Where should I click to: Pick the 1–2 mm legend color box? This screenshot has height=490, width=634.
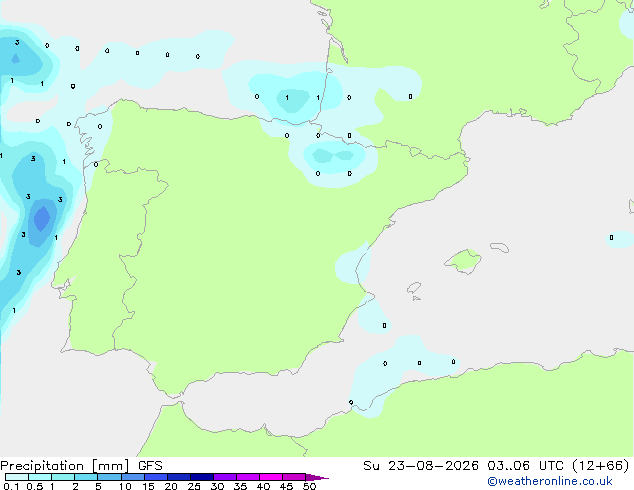tap(63, 477)
